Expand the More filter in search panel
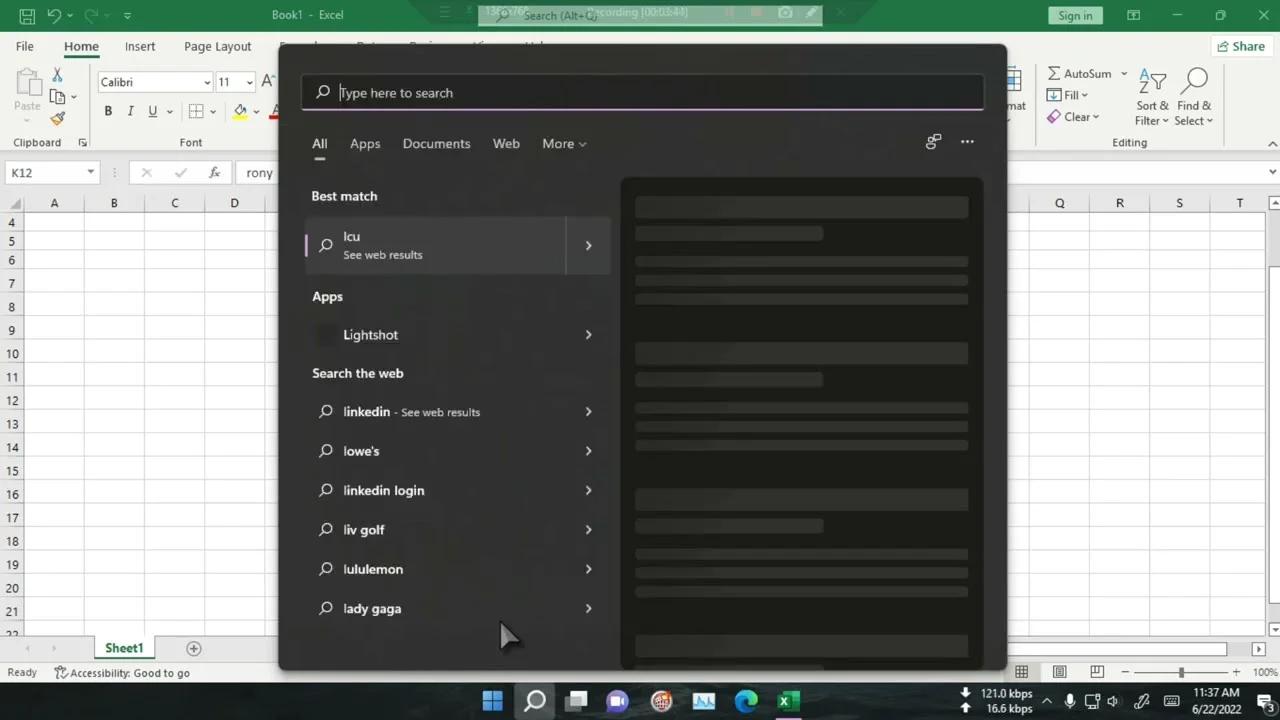 [x=563, y=143]
